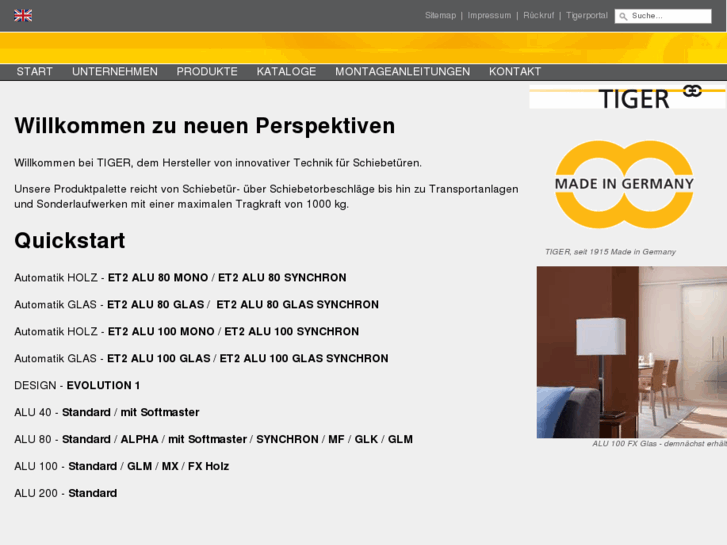Open the KONTAKT menu

[x=515, y=72]
